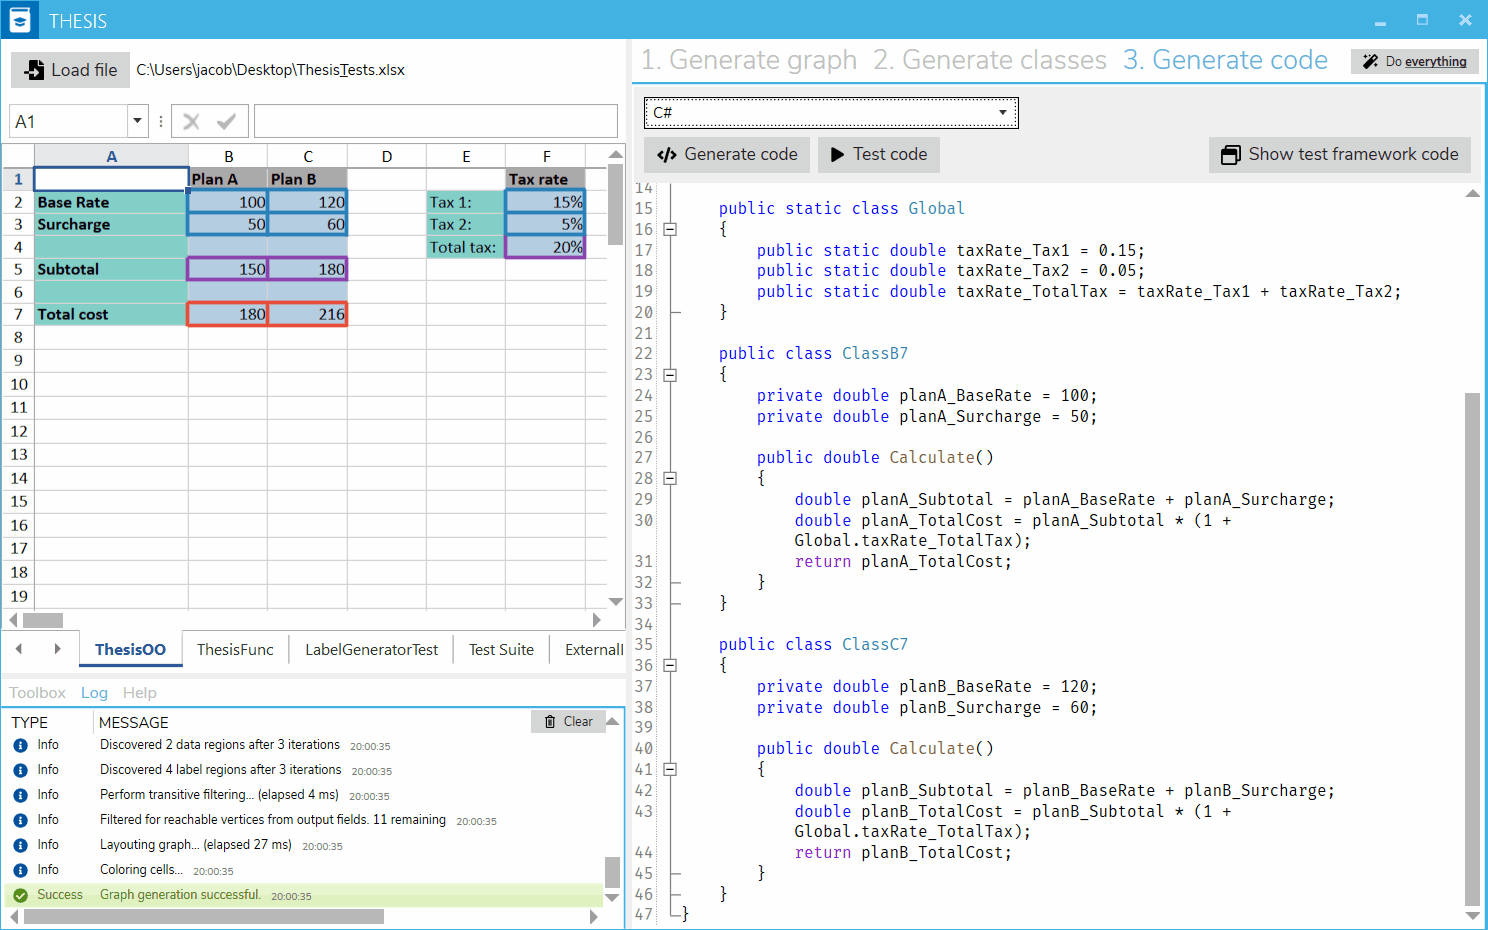
Task: Collapse ClassC7 code fold marker
Action: click(x=670, y=665)
